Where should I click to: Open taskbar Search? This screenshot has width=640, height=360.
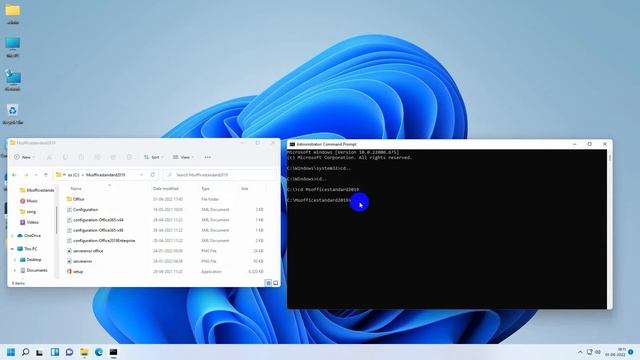tap(25, 352)
